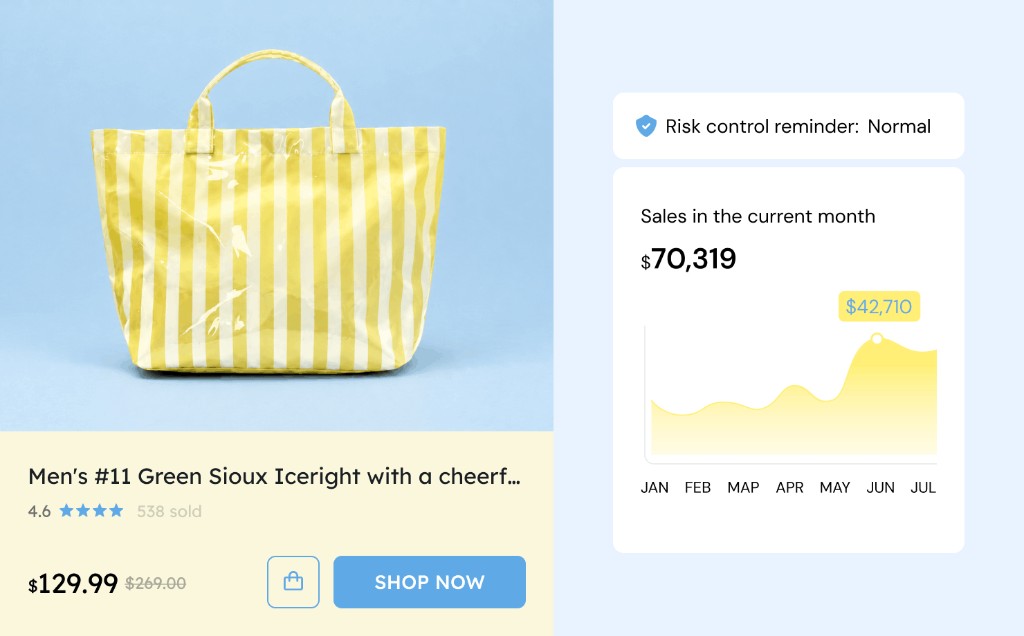This screenshot has height=636, width=1024.
Task: Click the Risk control reminder card
Action: (x=788, y=126)
